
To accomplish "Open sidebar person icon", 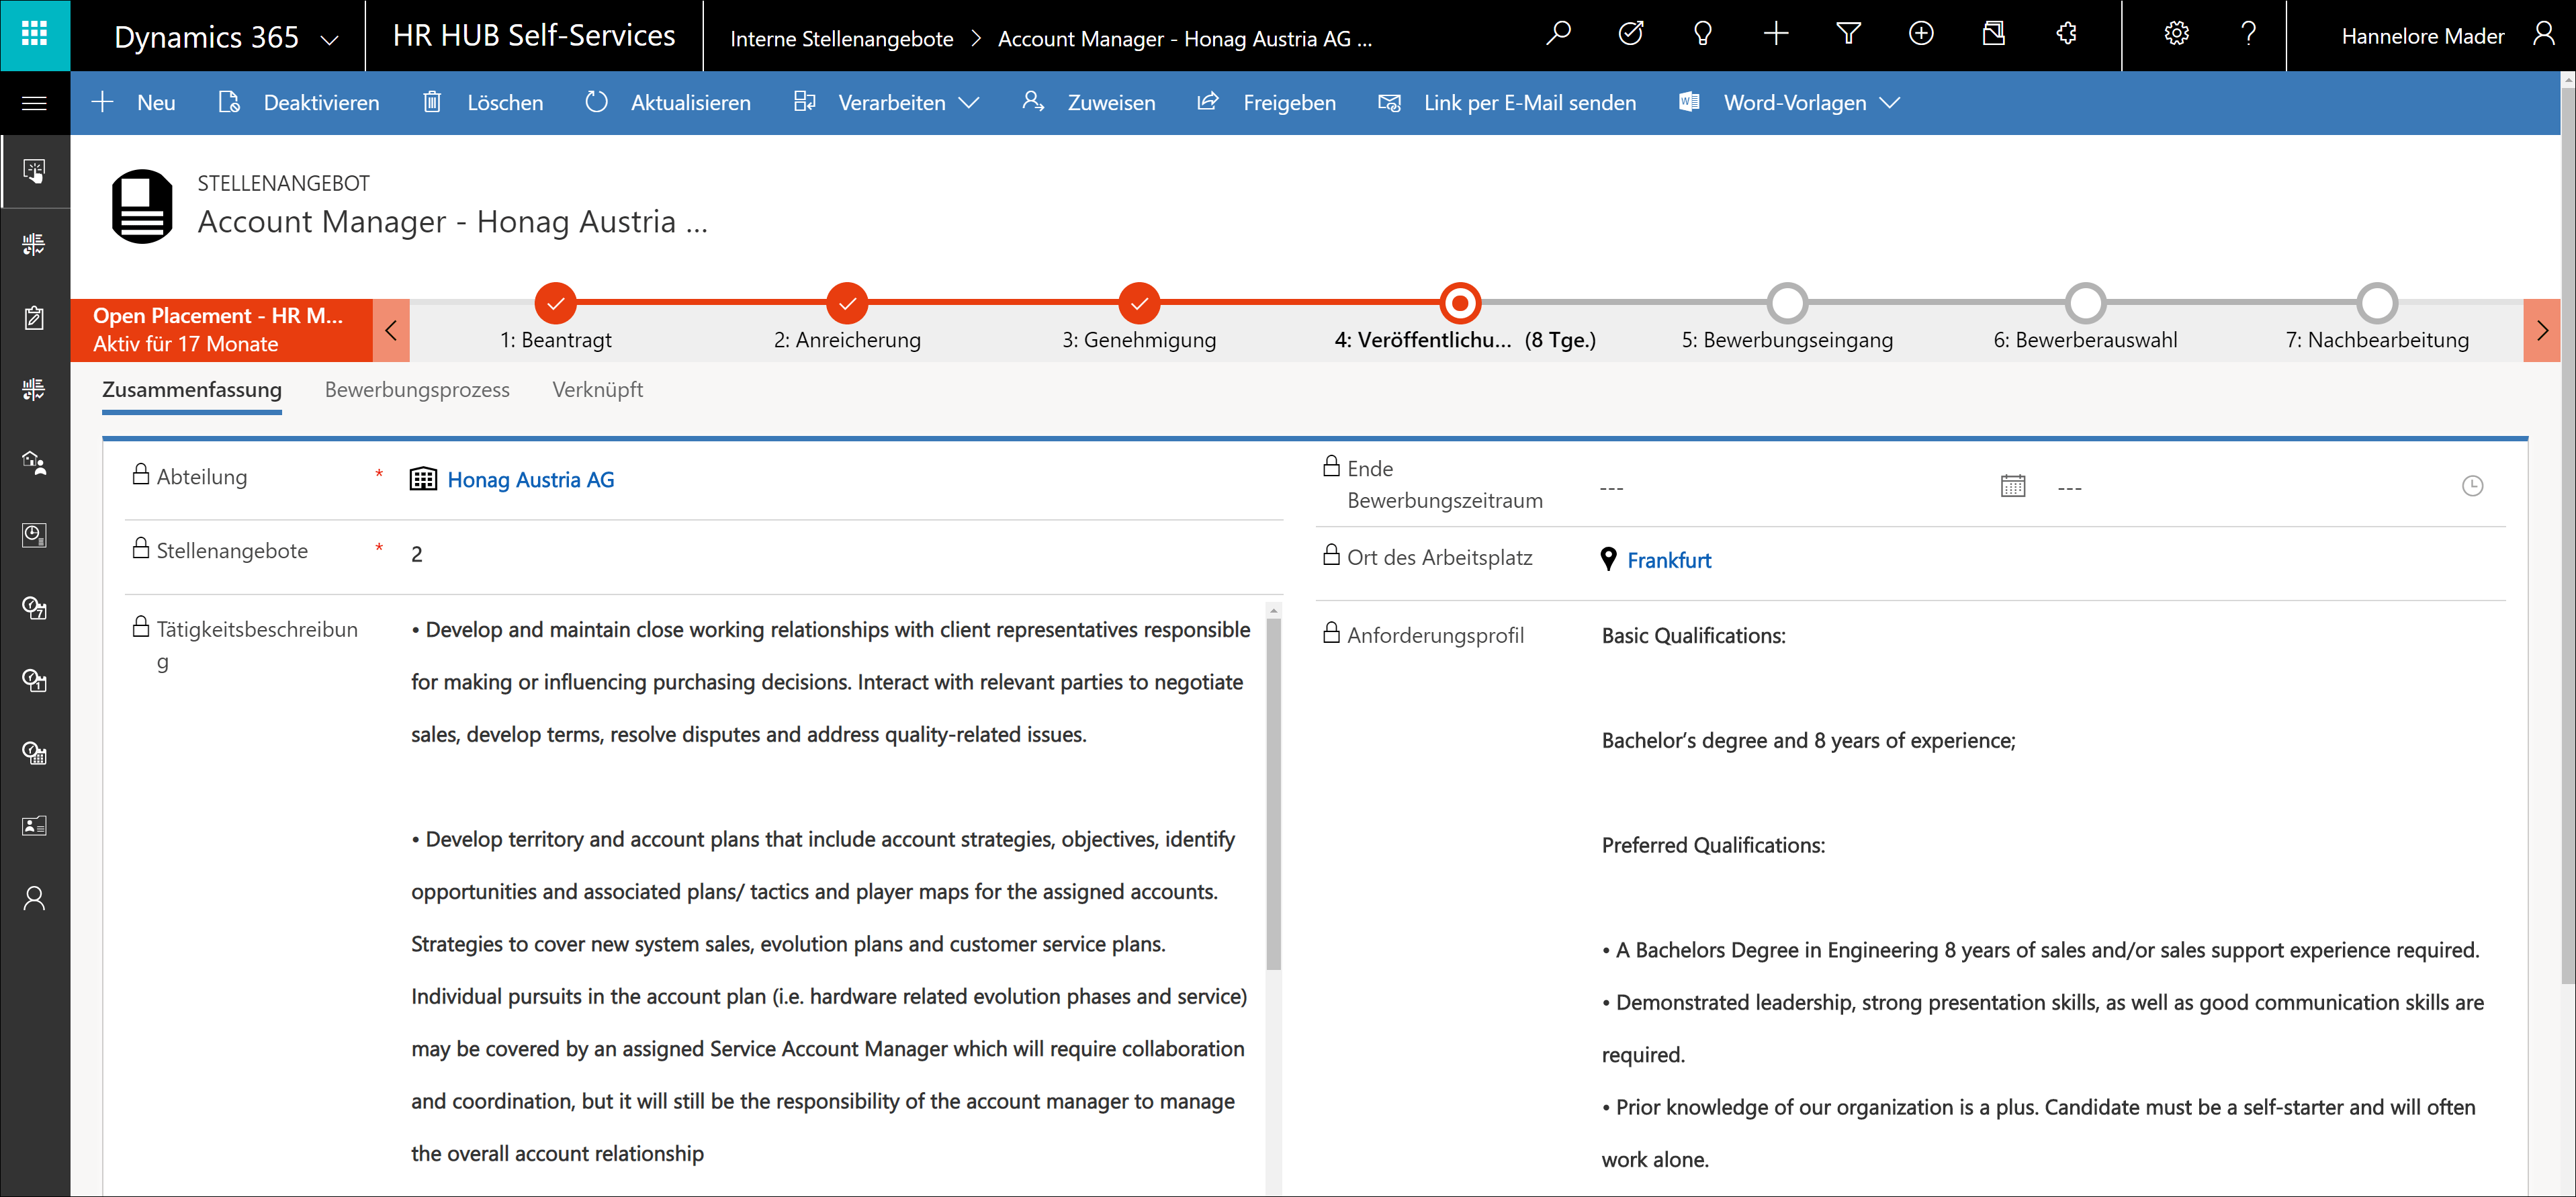I will [x=35, y=898].
